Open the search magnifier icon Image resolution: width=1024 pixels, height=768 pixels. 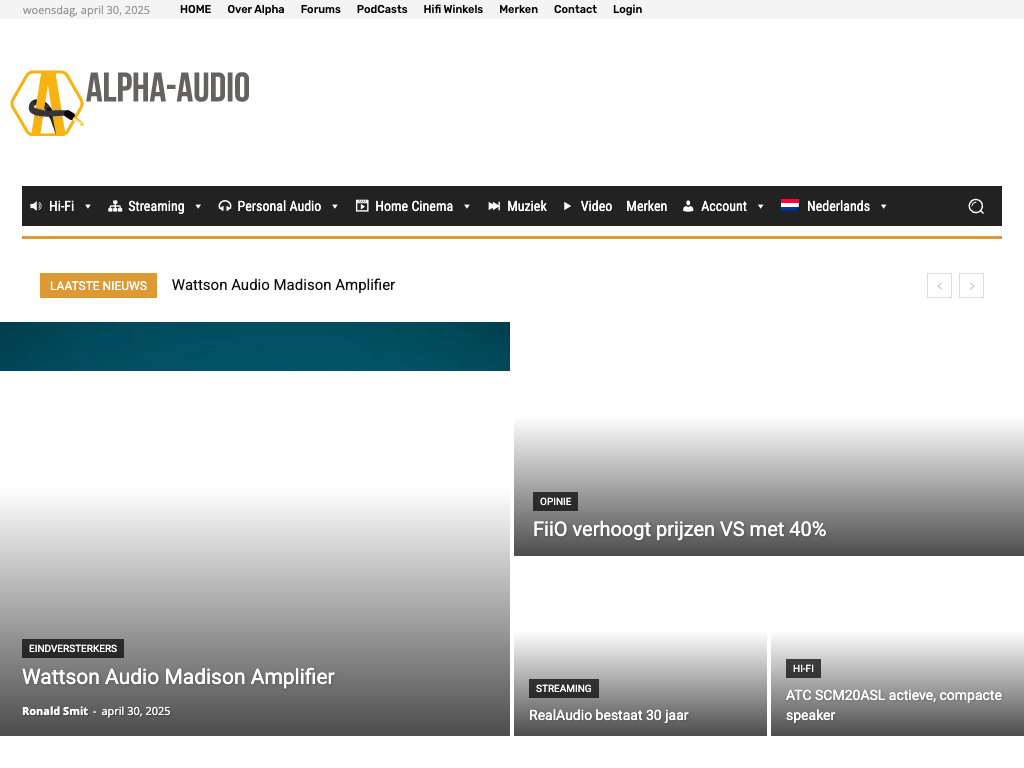(x=976, y=206)
